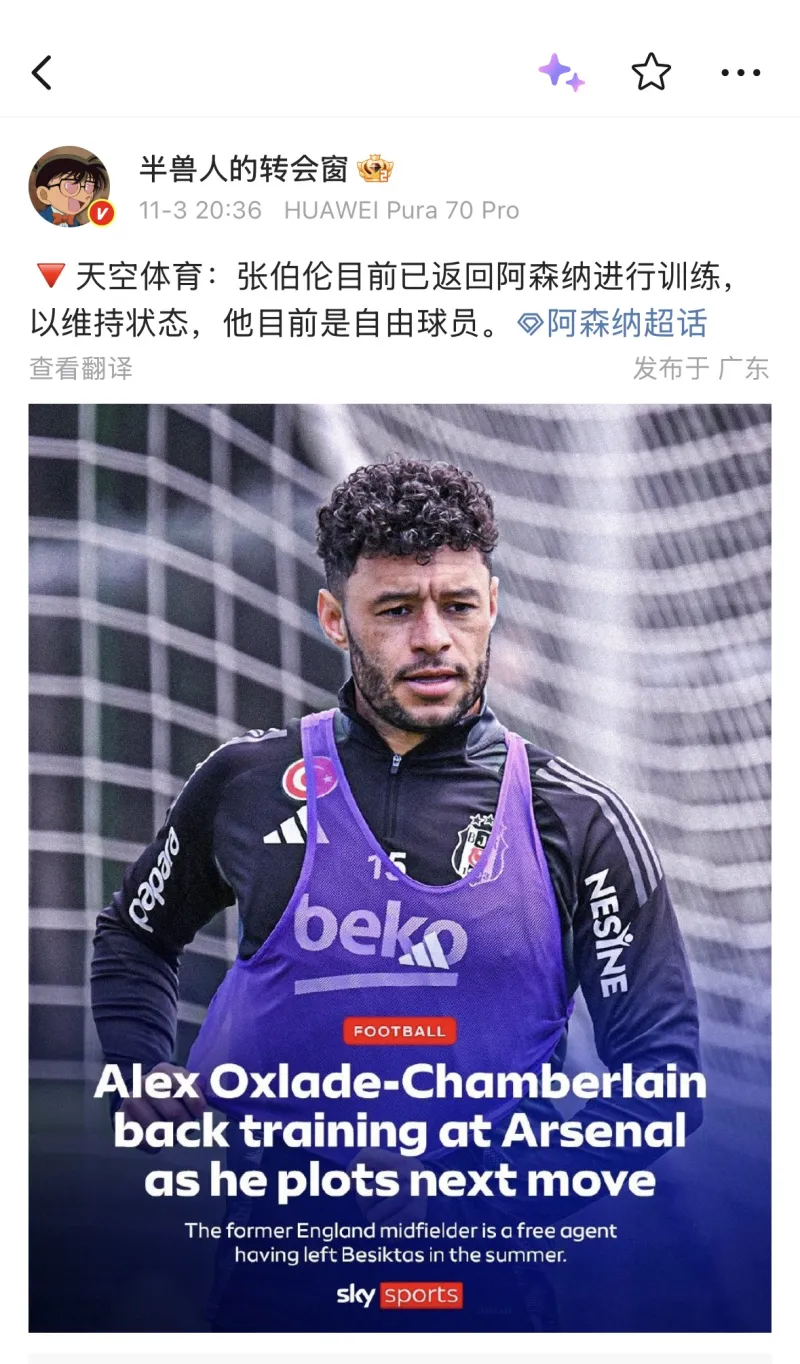Tap the gold crown membership badge

click(375, 169)
